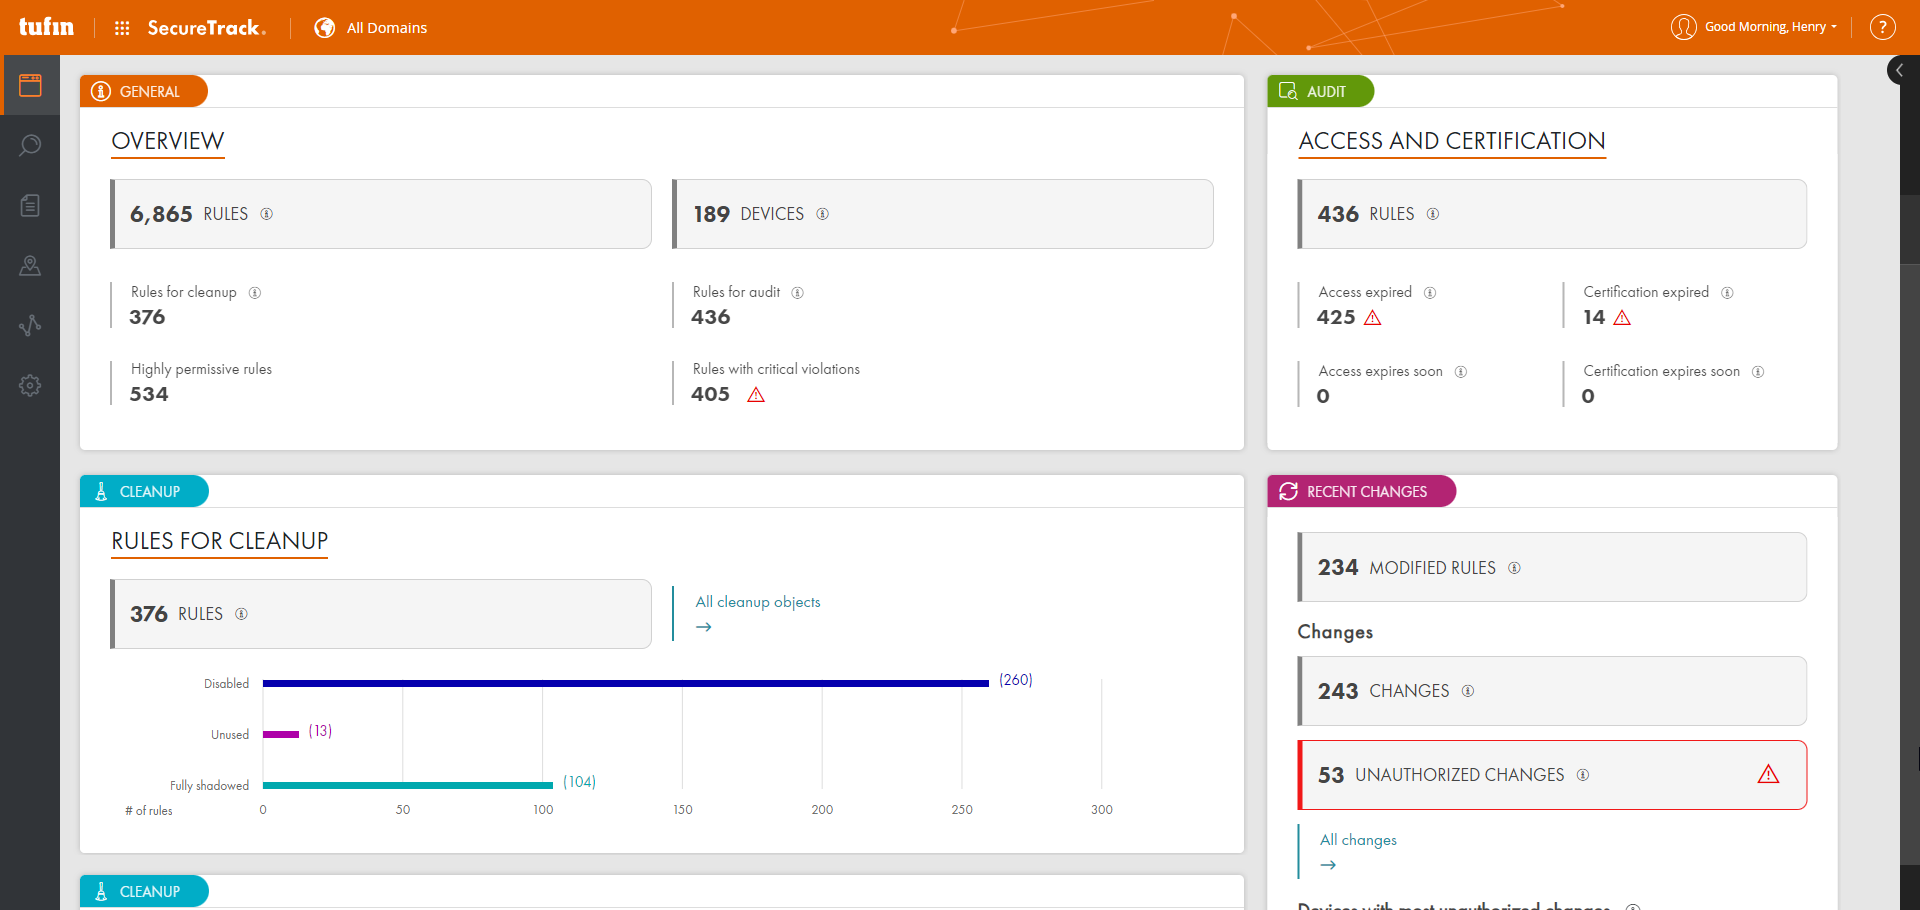Click the critical violations warning triangle
This screenshot has width=1920, height=910.
(756, 395)
